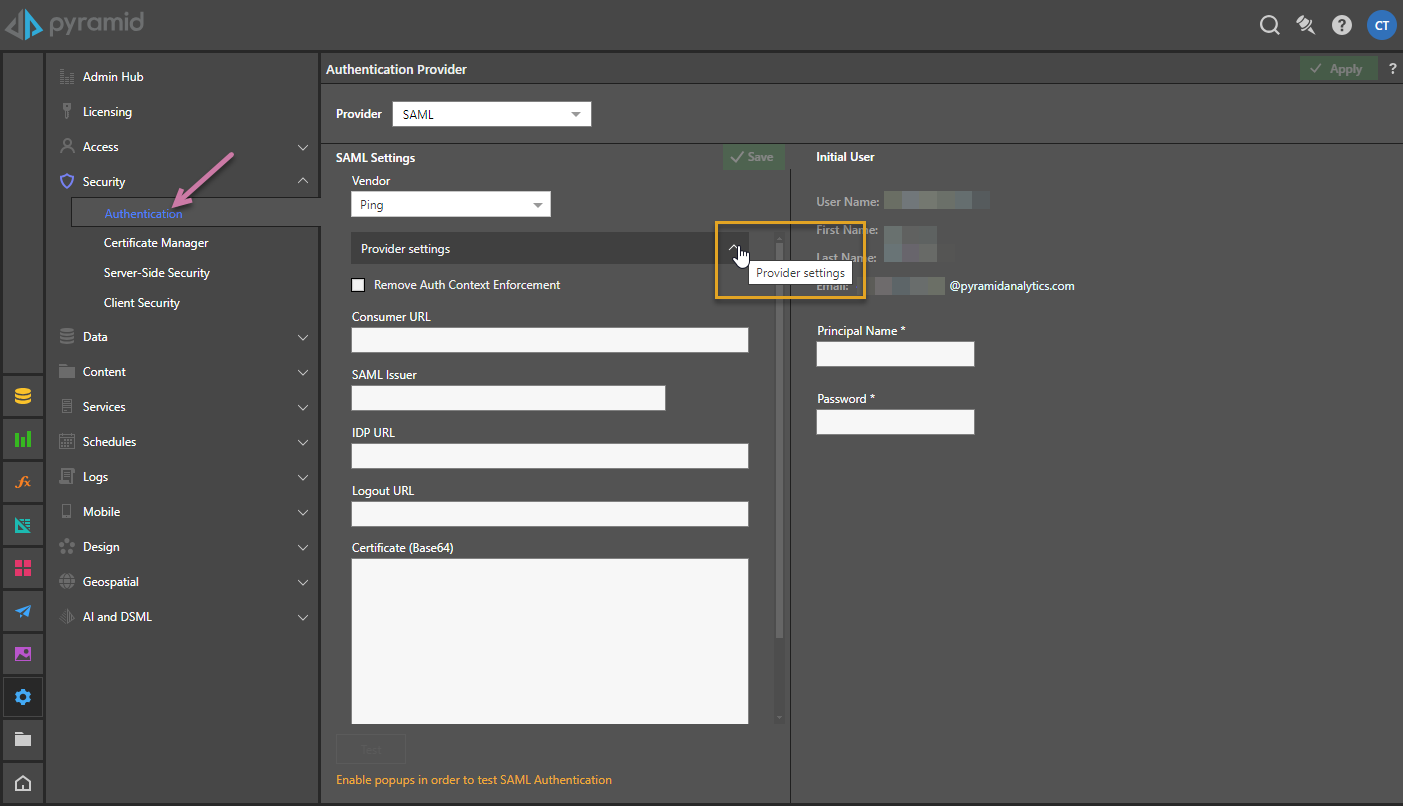This screenshot has width=1403, height=806.
Task: Open the green bar chart module icon
Action: tap(23, 439)
